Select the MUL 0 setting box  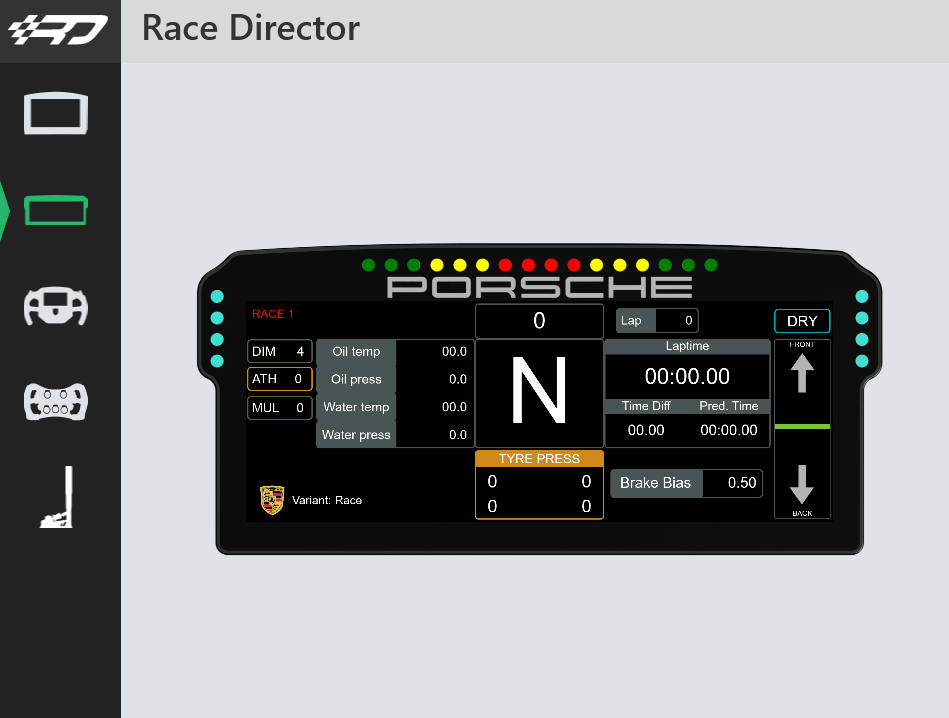pyautogui.click(x=279, y=407)
